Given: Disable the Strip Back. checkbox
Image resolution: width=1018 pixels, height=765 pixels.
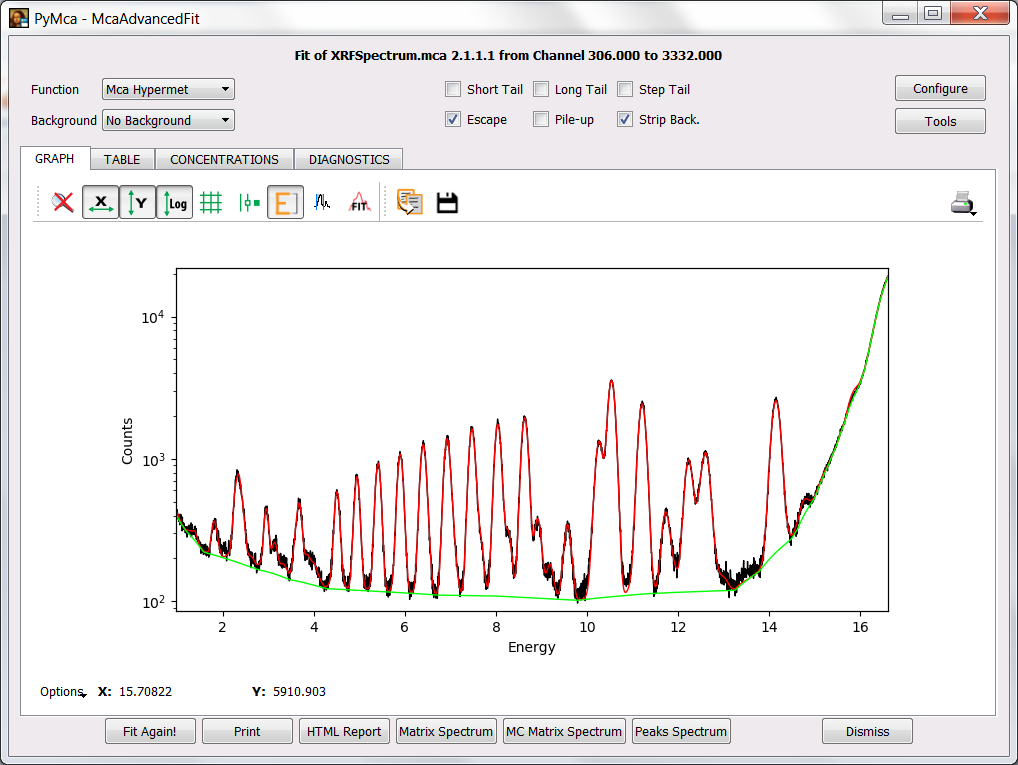Looking at the screenshot, I should (x=625, y=120).
